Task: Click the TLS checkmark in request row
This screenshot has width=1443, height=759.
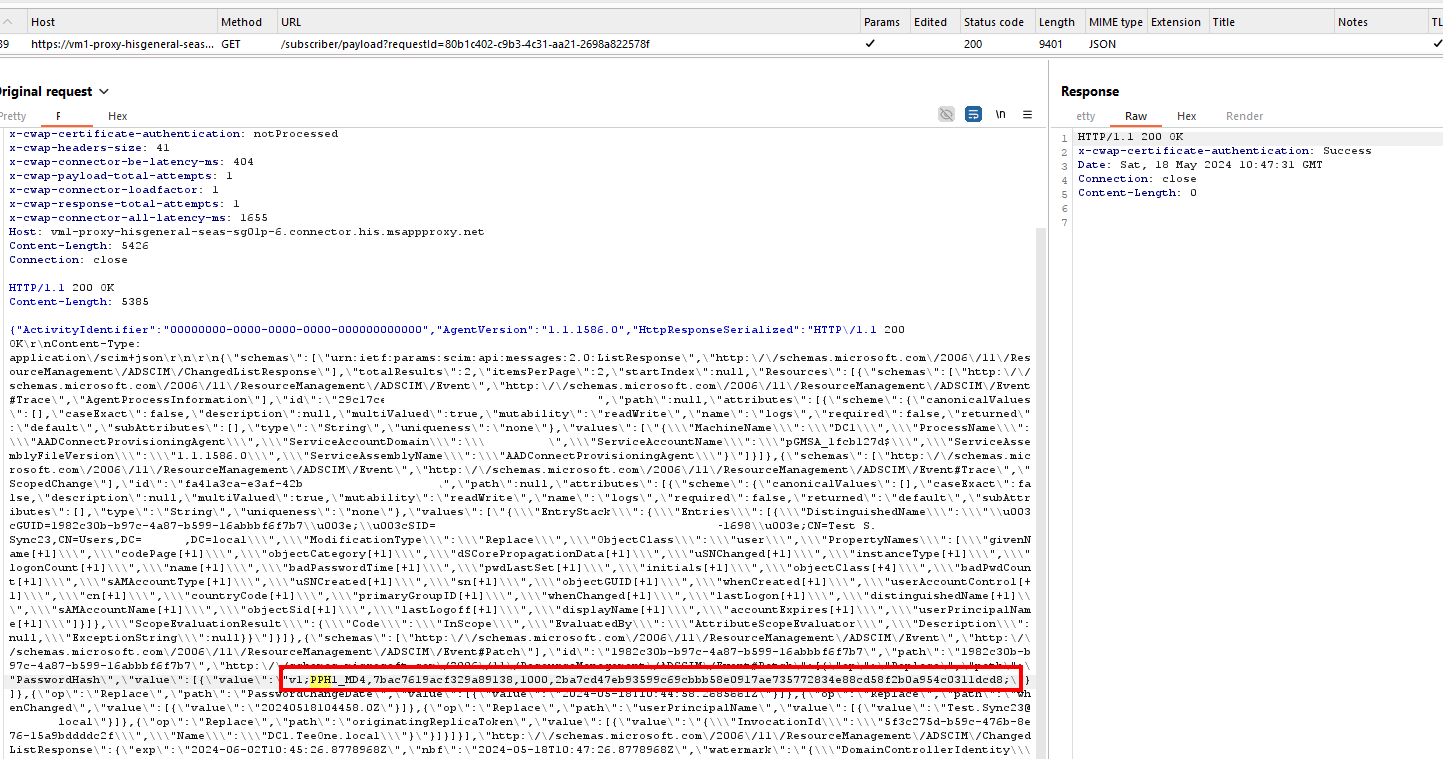Action: [1437, 44]
